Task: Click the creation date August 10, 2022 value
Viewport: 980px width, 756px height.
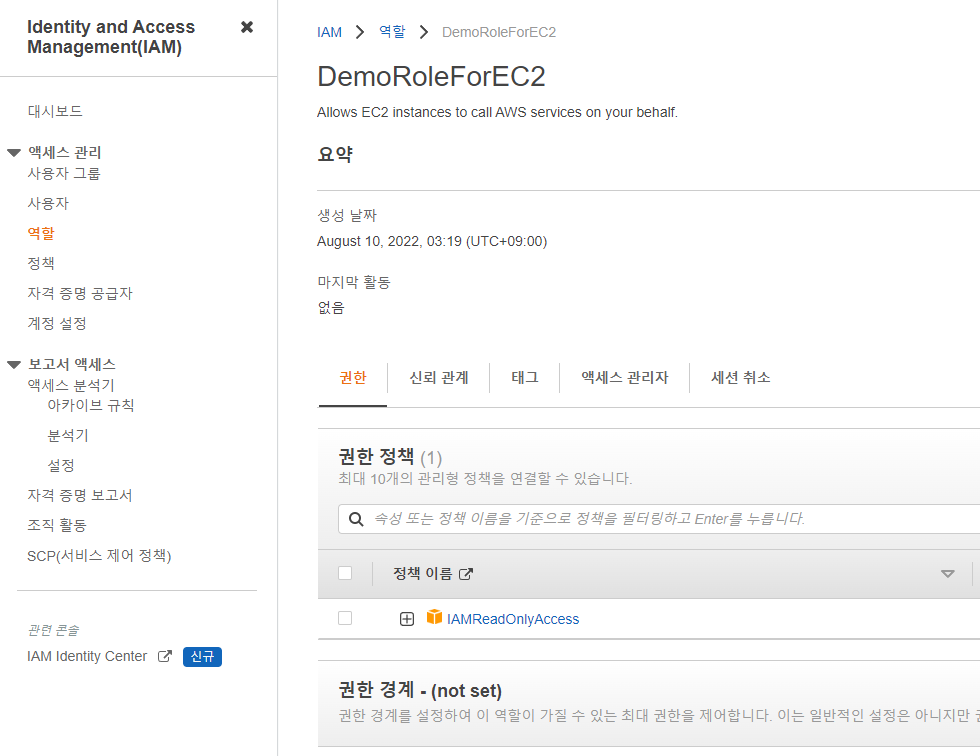Action: click(432, 241)
